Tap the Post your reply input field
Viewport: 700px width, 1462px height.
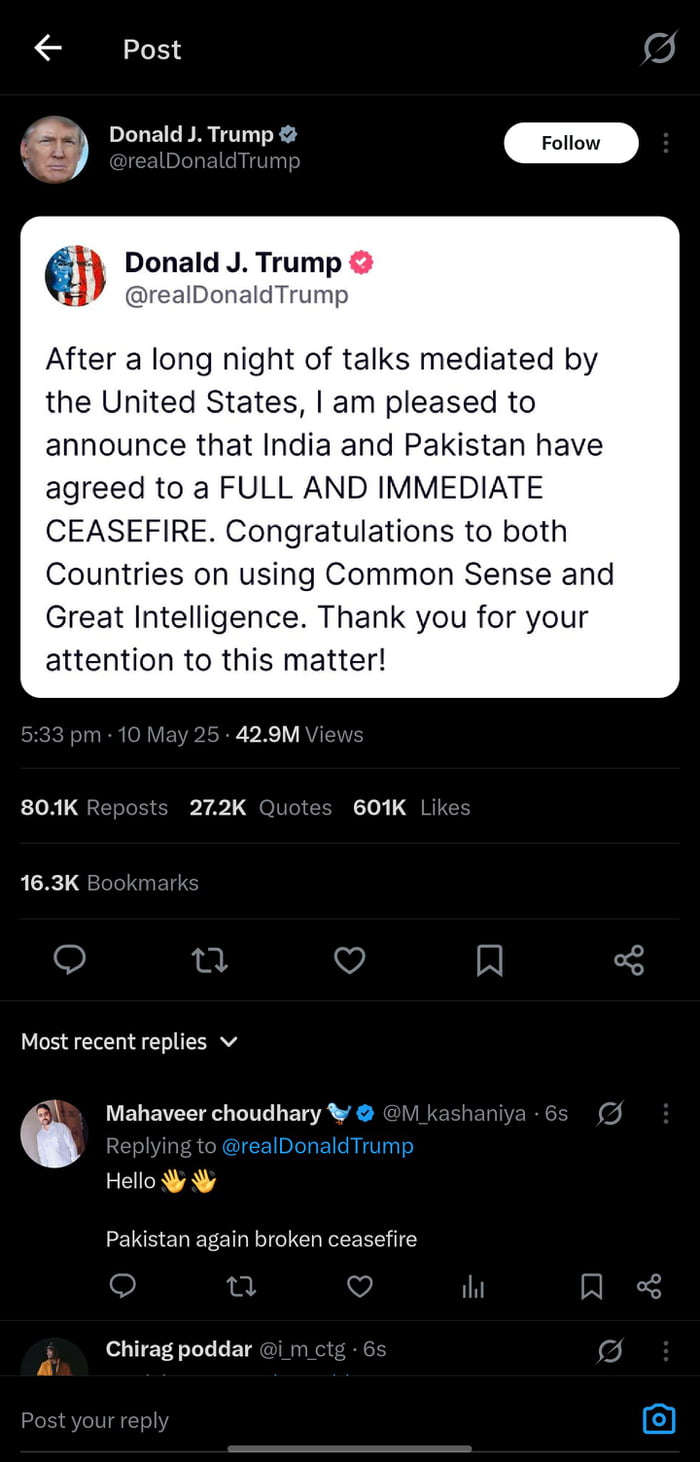tap(200, 1419)
